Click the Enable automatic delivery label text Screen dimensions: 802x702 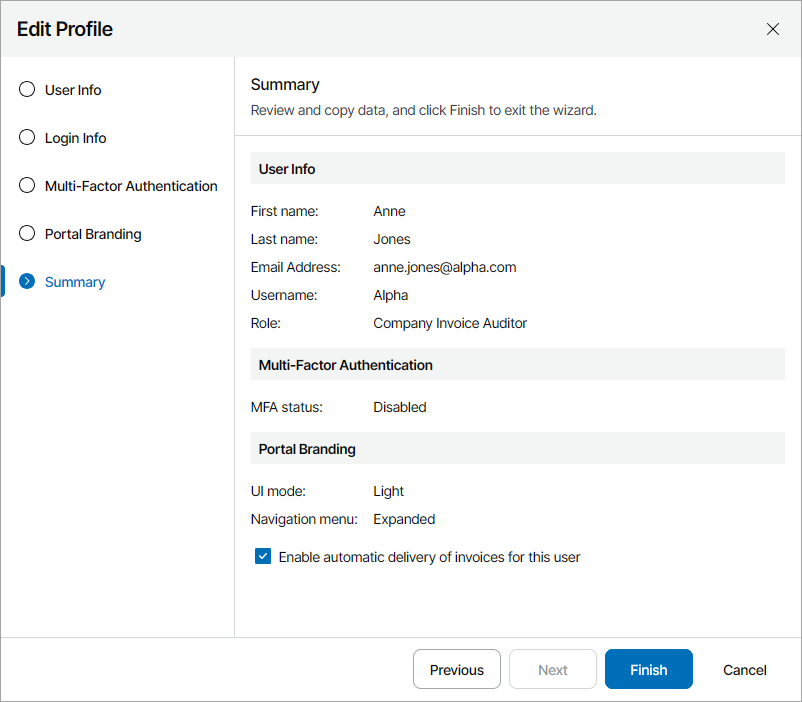[429, 557]
